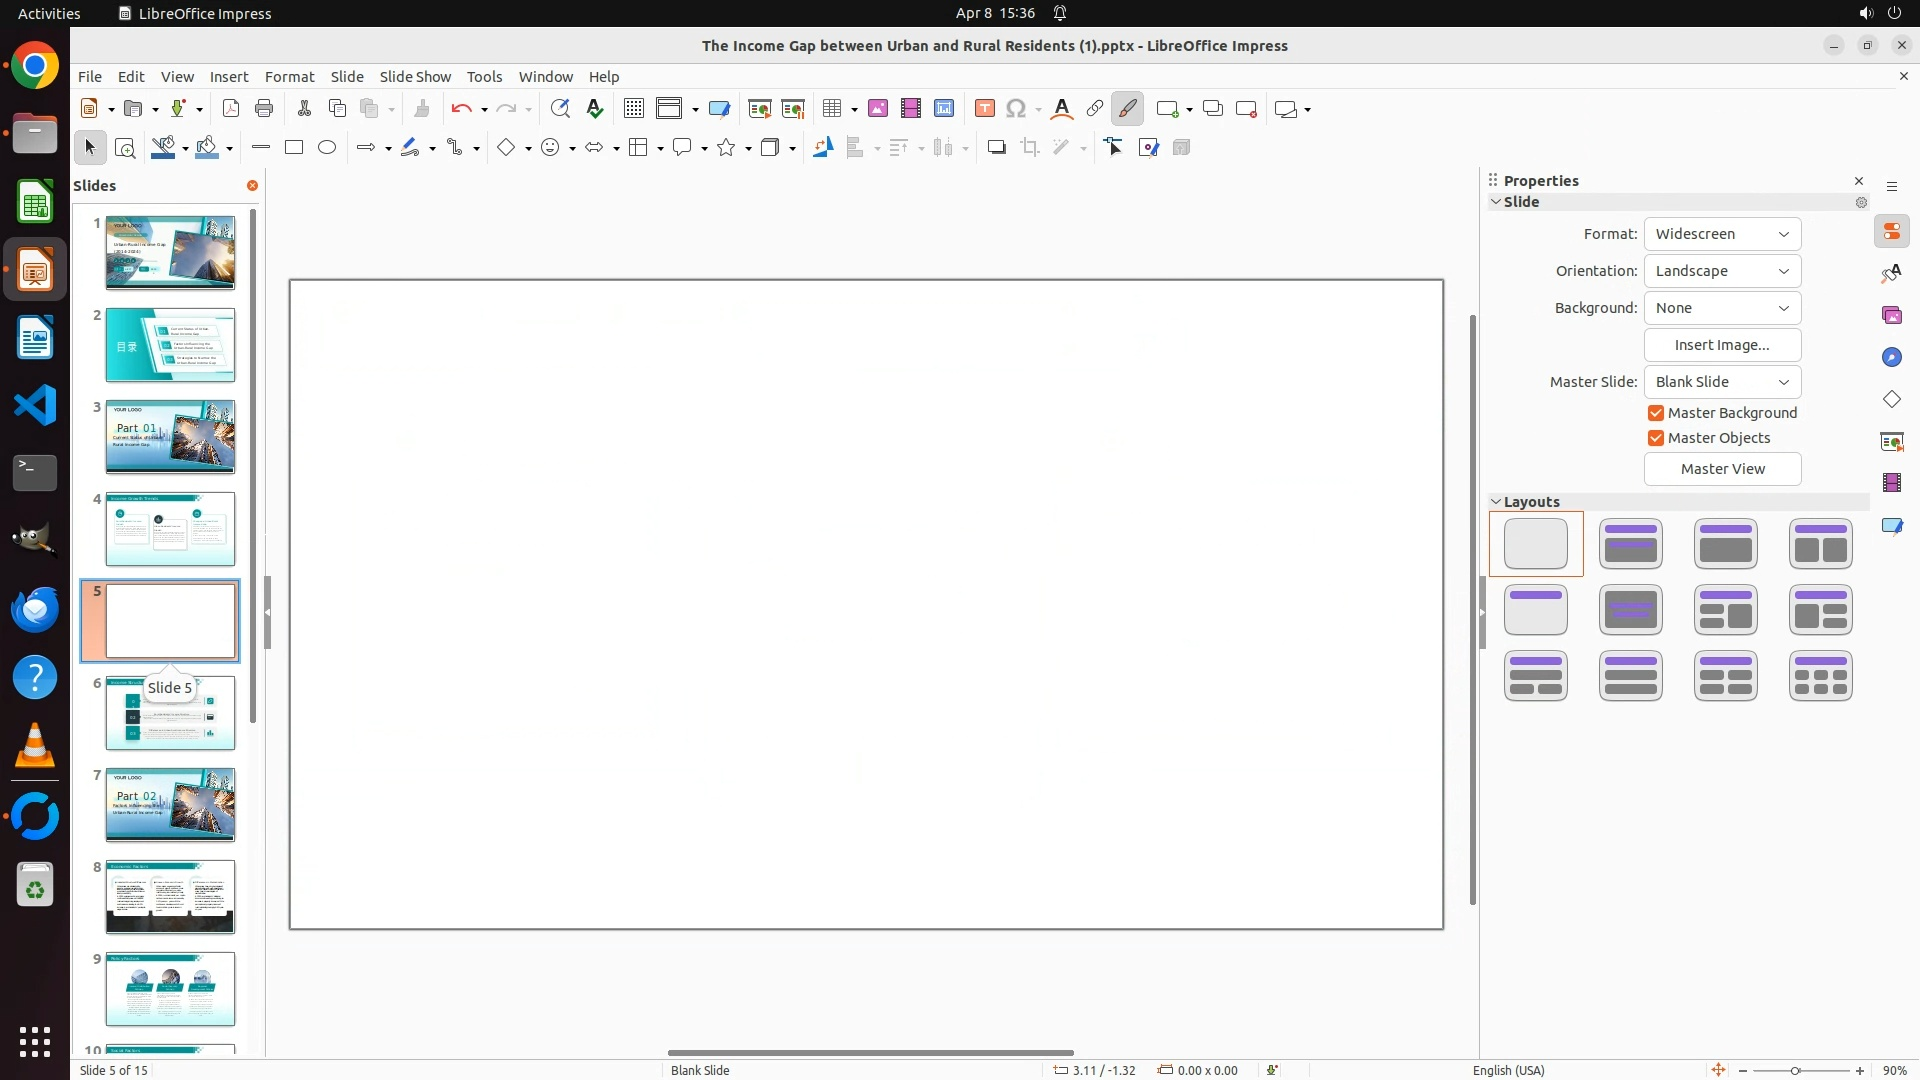Open the Background dropdown set to None

click(x=1722, y=308)
